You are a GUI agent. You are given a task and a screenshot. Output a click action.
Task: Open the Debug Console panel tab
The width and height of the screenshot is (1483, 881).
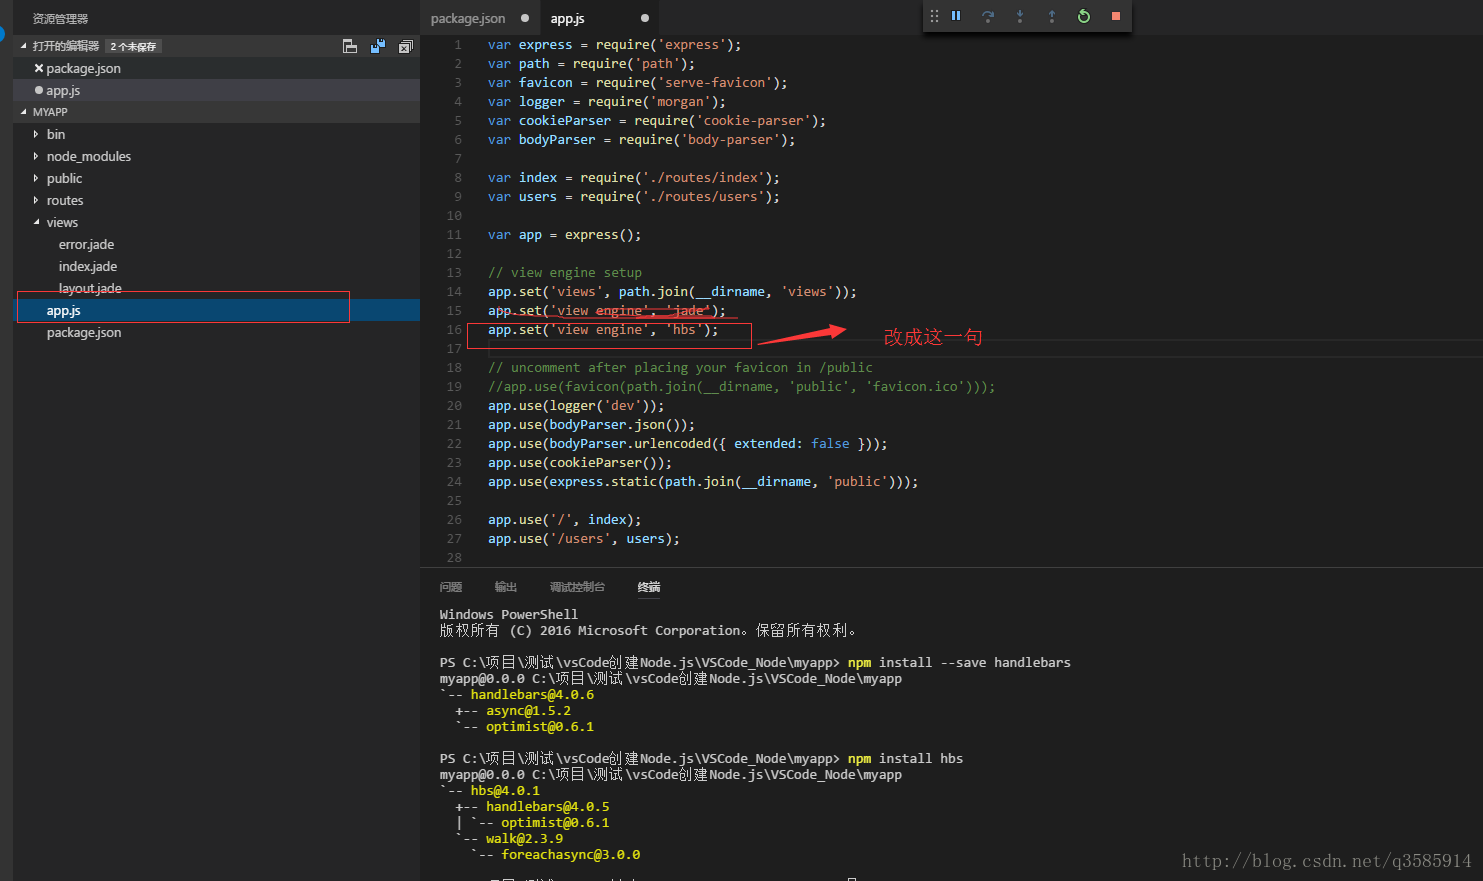tap(577, 587)
